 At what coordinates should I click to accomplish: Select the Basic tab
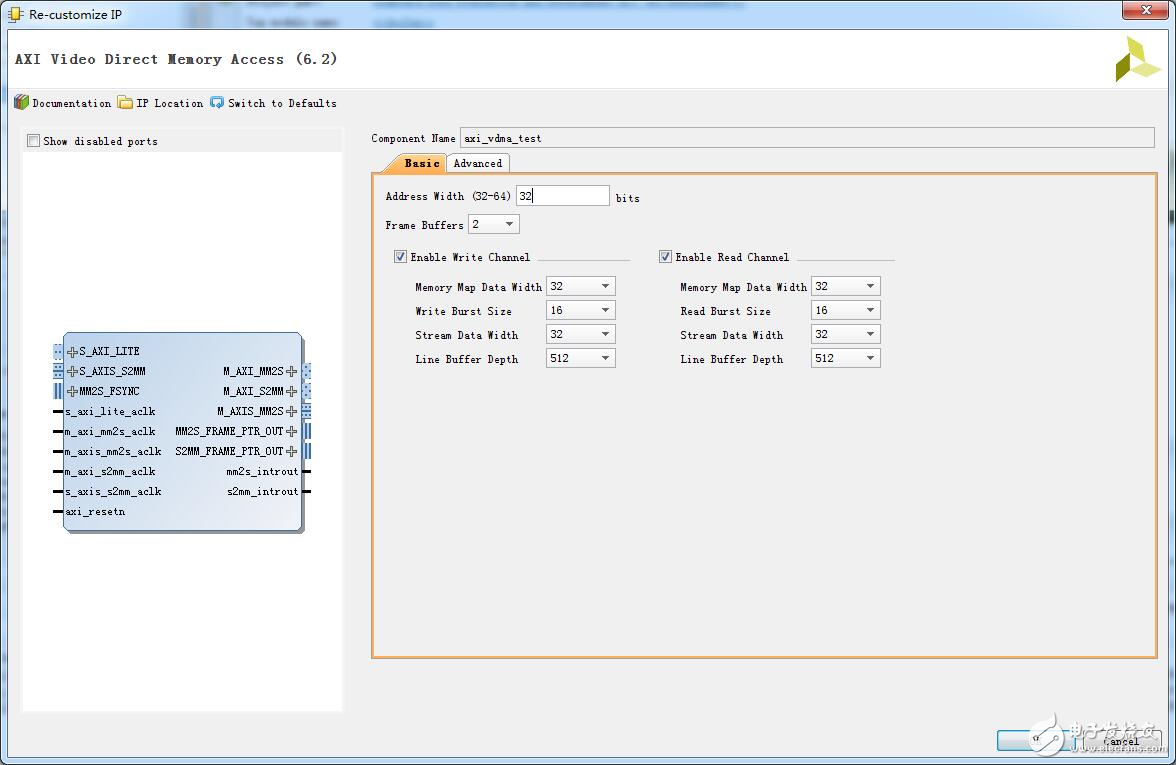click(421, 163)
